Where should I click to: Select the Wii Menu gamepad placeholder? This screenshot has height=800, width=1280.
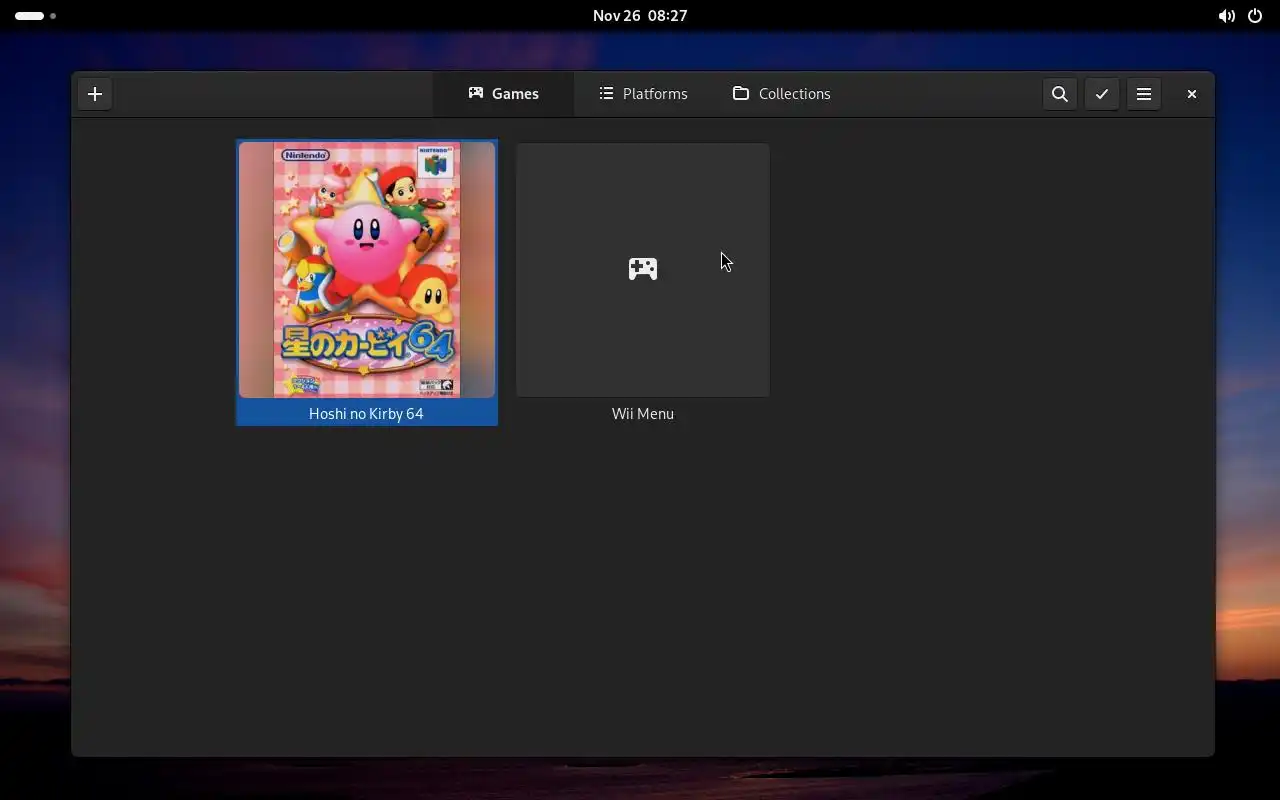click(x=643, y=270)
